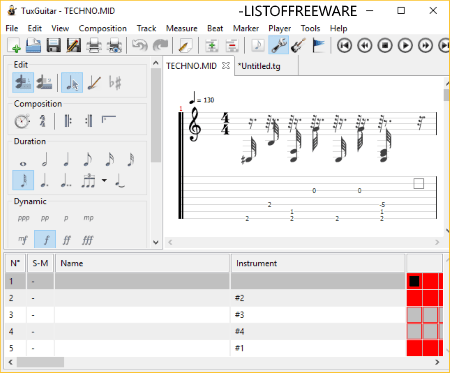Set dynamic to ppp
Image resolution: width=450 pixels, height=373 pixels.
[23, 218]
